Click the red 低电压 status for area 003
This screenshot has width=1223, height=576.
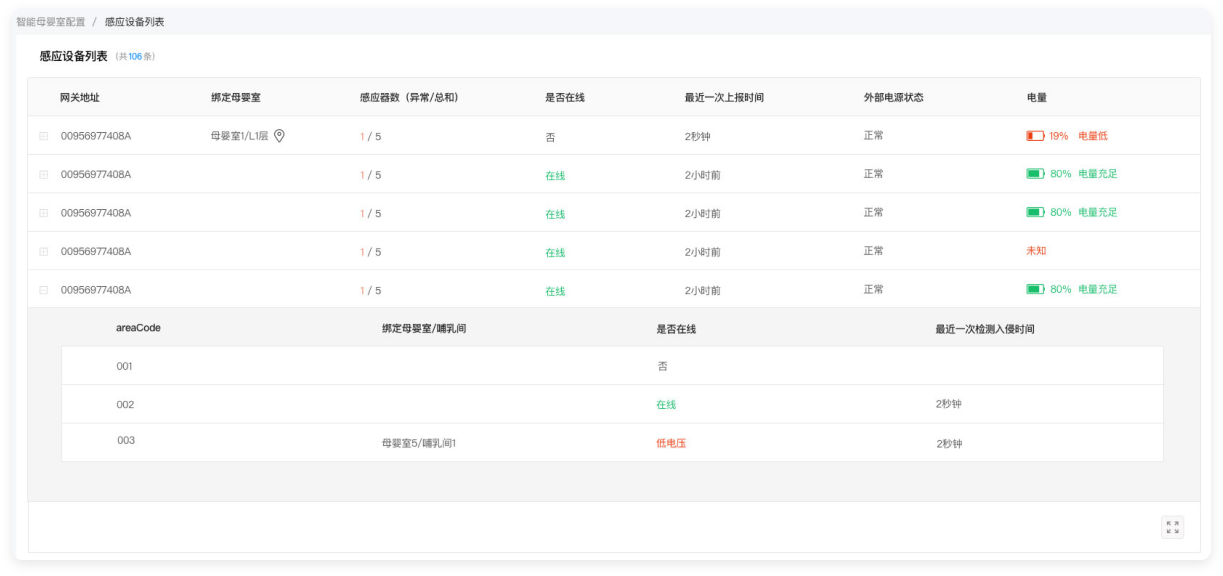tap(671, 443)
